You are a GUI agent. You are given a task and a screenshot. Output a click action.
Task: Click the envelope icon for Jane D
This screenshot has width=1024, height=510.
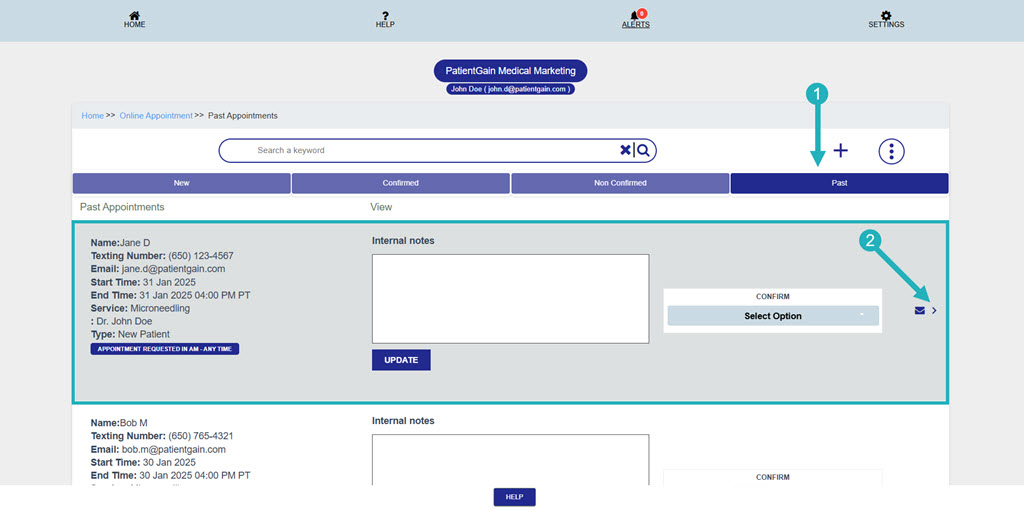click(x=919, y=311)
